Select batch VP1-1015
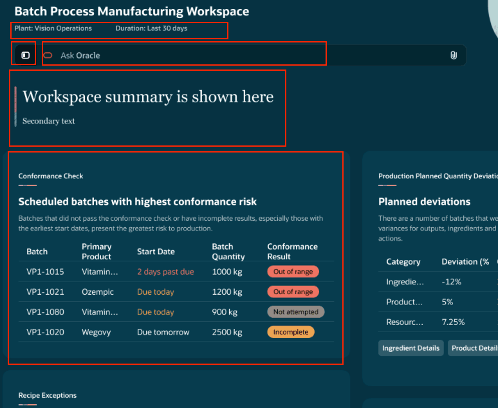The width and height of the screenshot is (498, 408). tap(45, 272)
